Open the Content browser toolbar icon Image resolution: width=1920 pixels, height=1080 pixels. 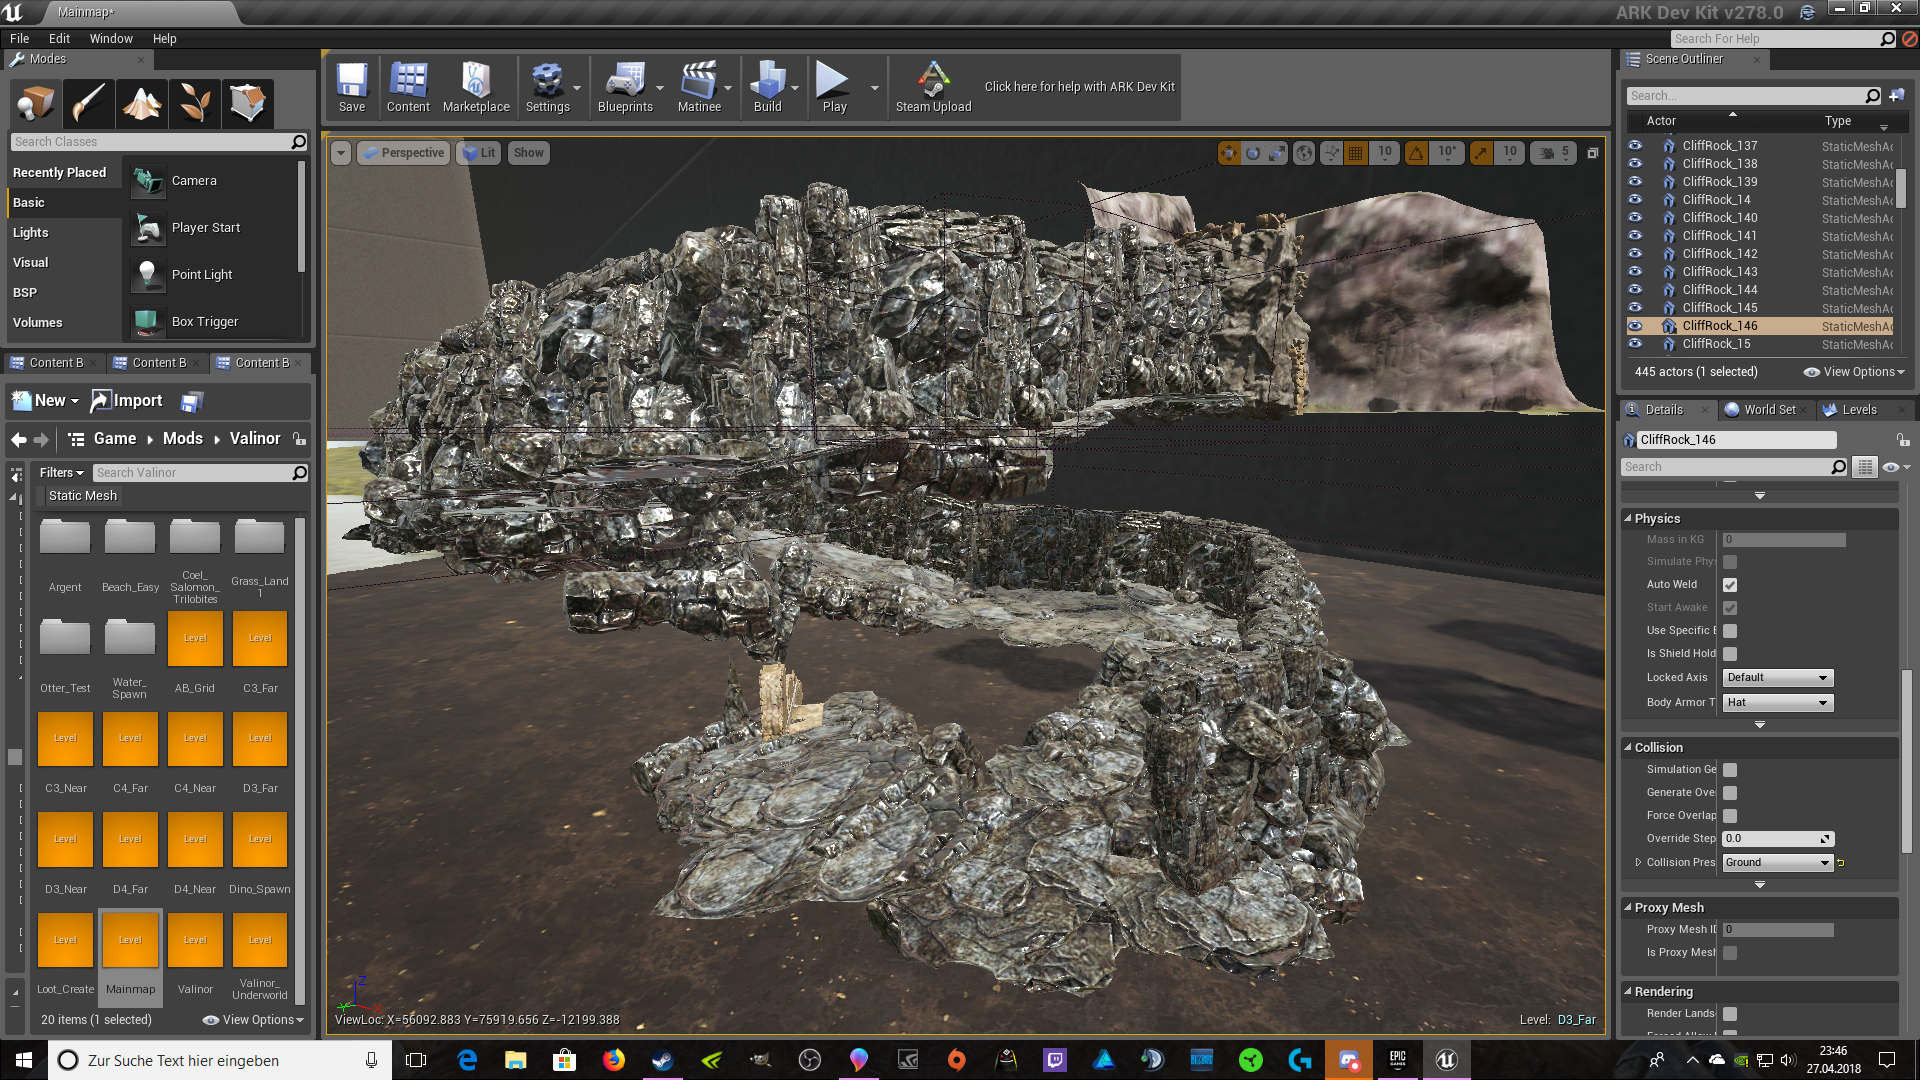[408, 87]
